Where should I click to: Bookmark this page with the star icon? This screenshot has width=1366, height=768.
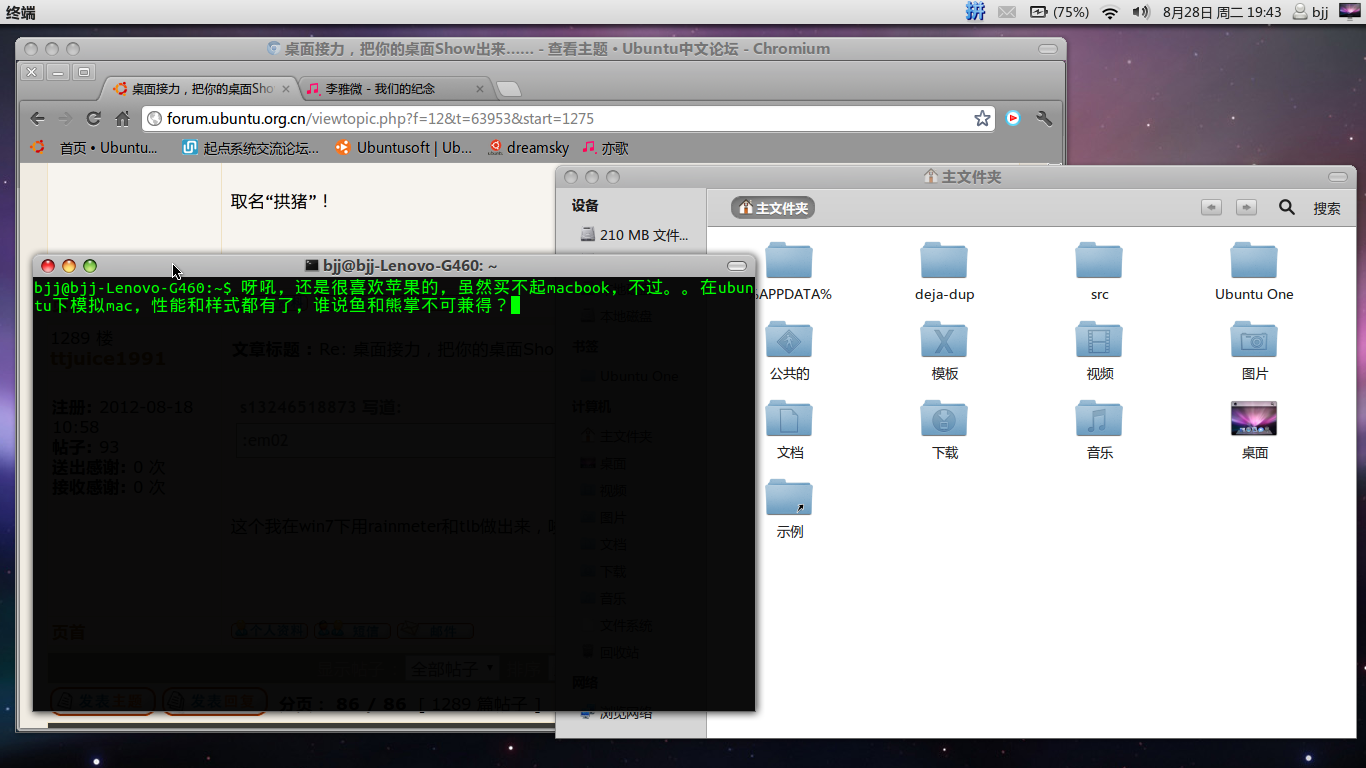pyautogui.click(x=982, y=118)
